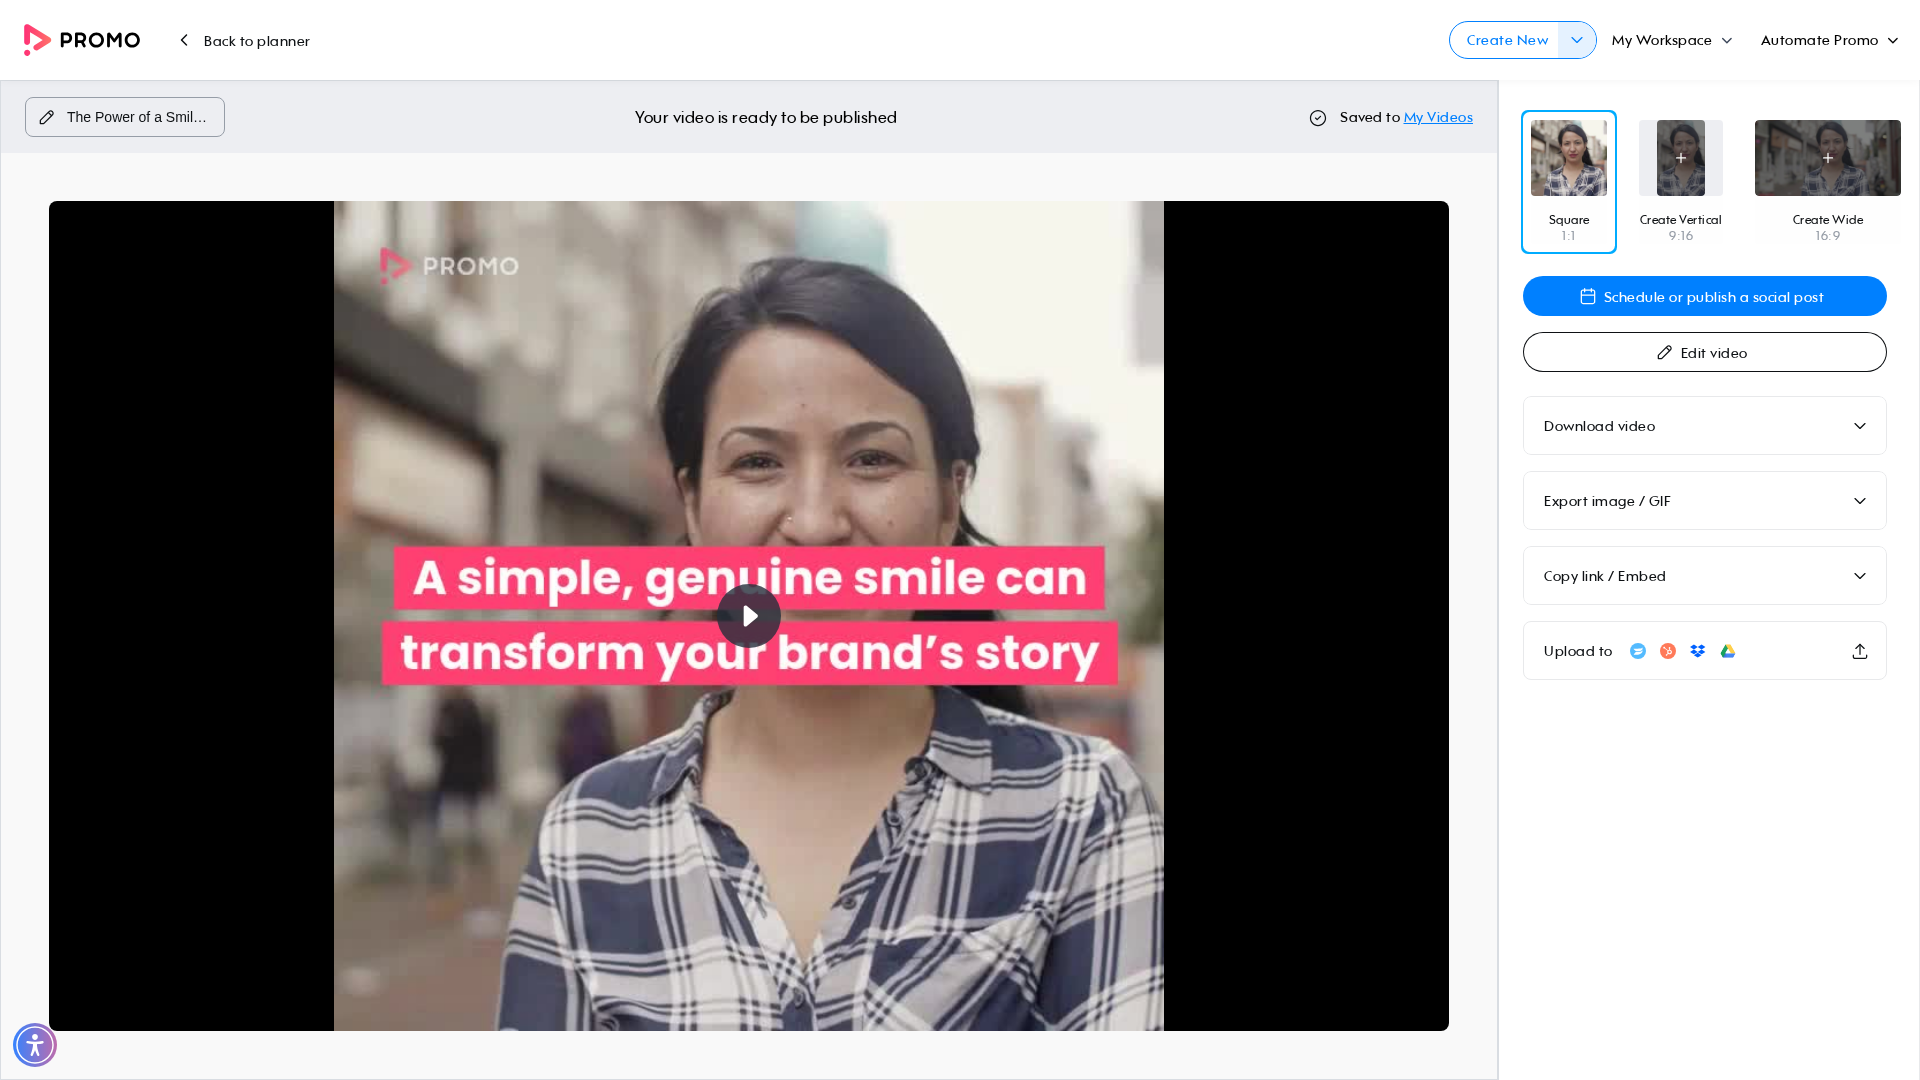Click Schedule or publish a social post
The image size is (1920, 1080).
click(1704, 296)
